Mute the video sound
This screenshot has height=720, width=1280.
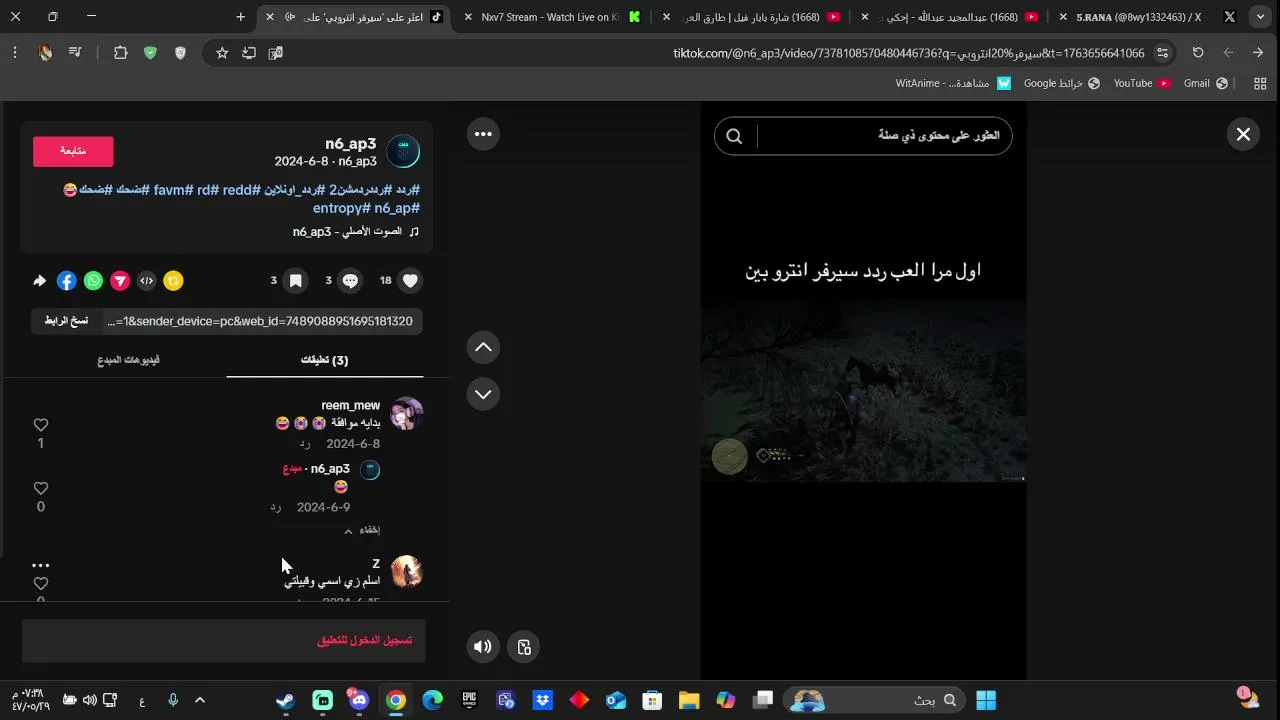point(483,647)
